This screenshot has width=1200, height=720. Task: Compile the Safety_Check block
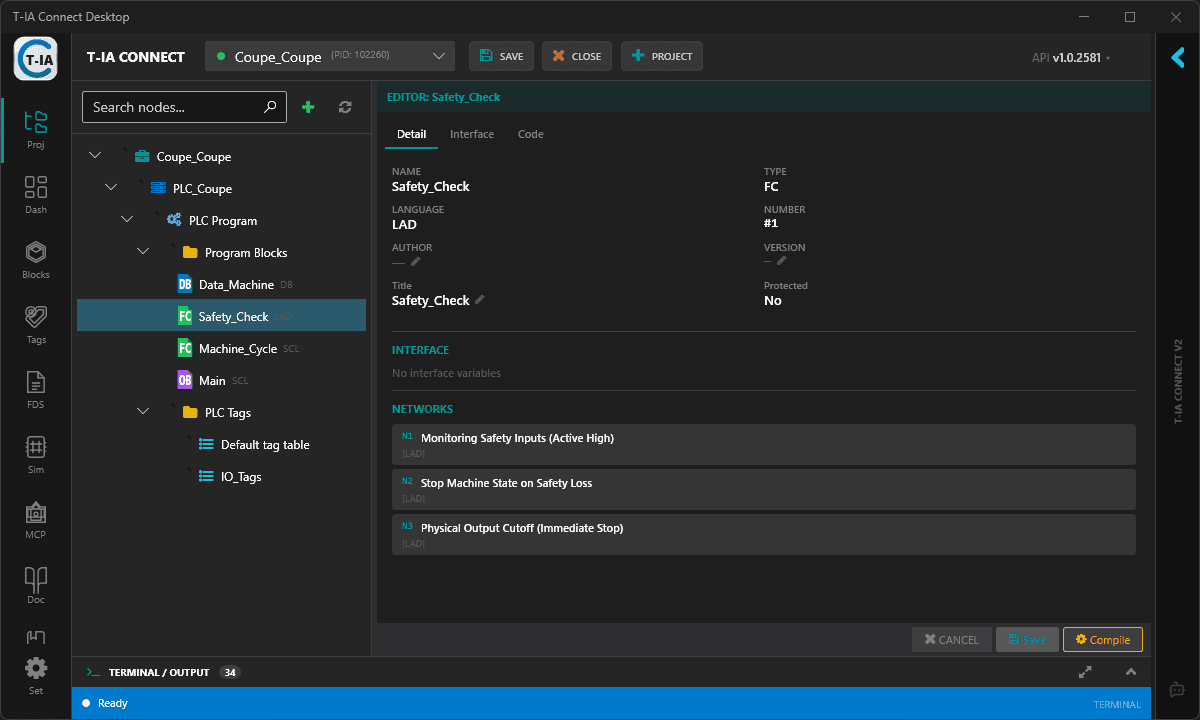1102,639
